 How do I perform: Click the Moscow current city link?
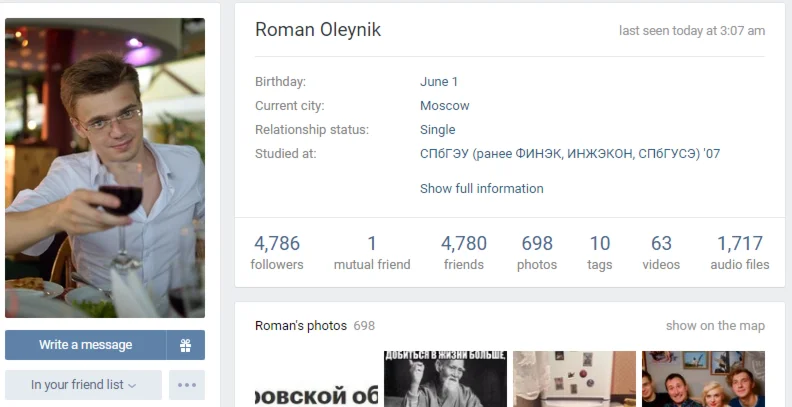[x=444, y=106]
